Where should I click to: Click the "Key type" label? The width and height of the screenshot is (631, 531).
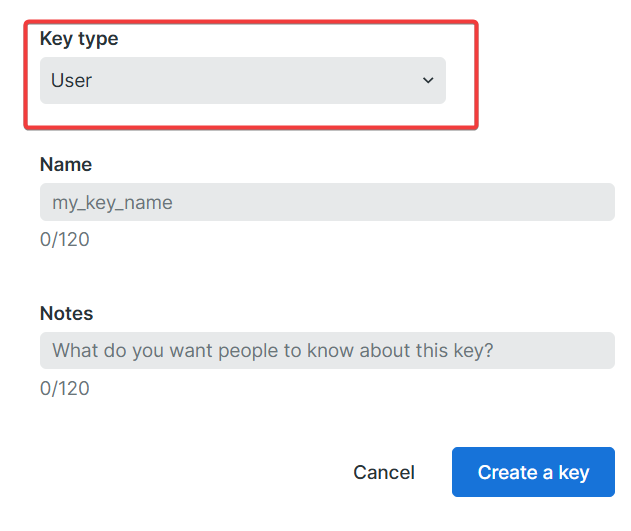pos(79,39)
